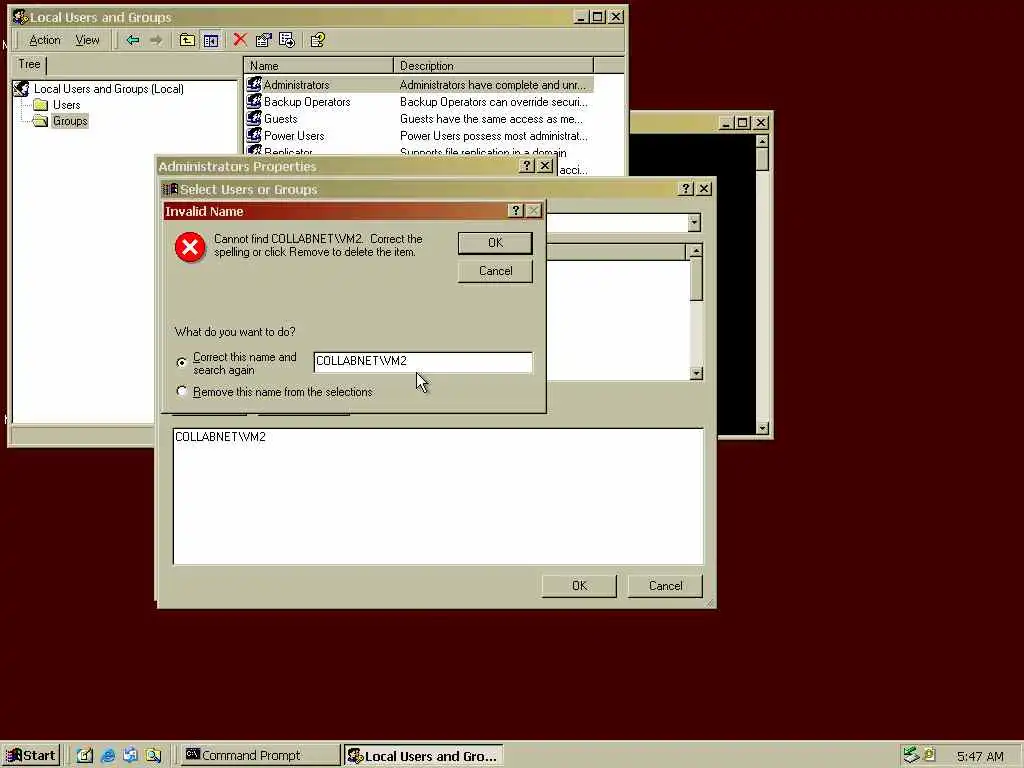This screenshot has height=768, width=1024.
Task: Click the Local Users and Groups root icon
Action: [x=22, y=88]
